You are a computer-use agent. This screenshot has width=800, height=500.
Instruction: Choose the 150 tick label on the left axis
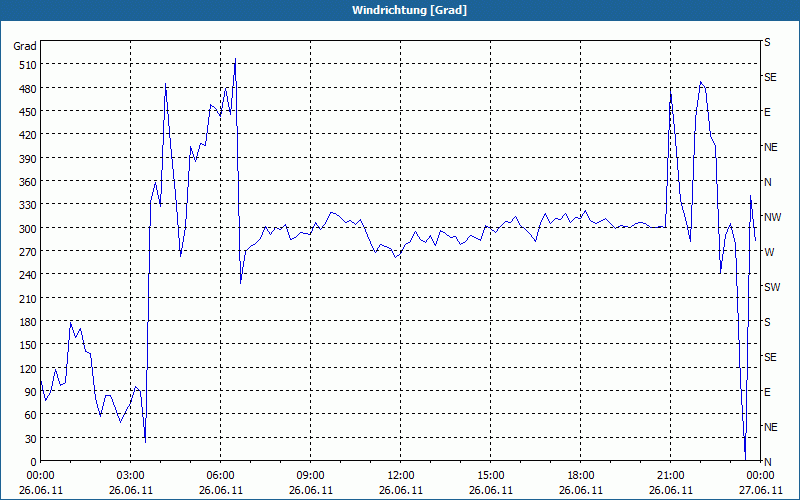(28, 345)
